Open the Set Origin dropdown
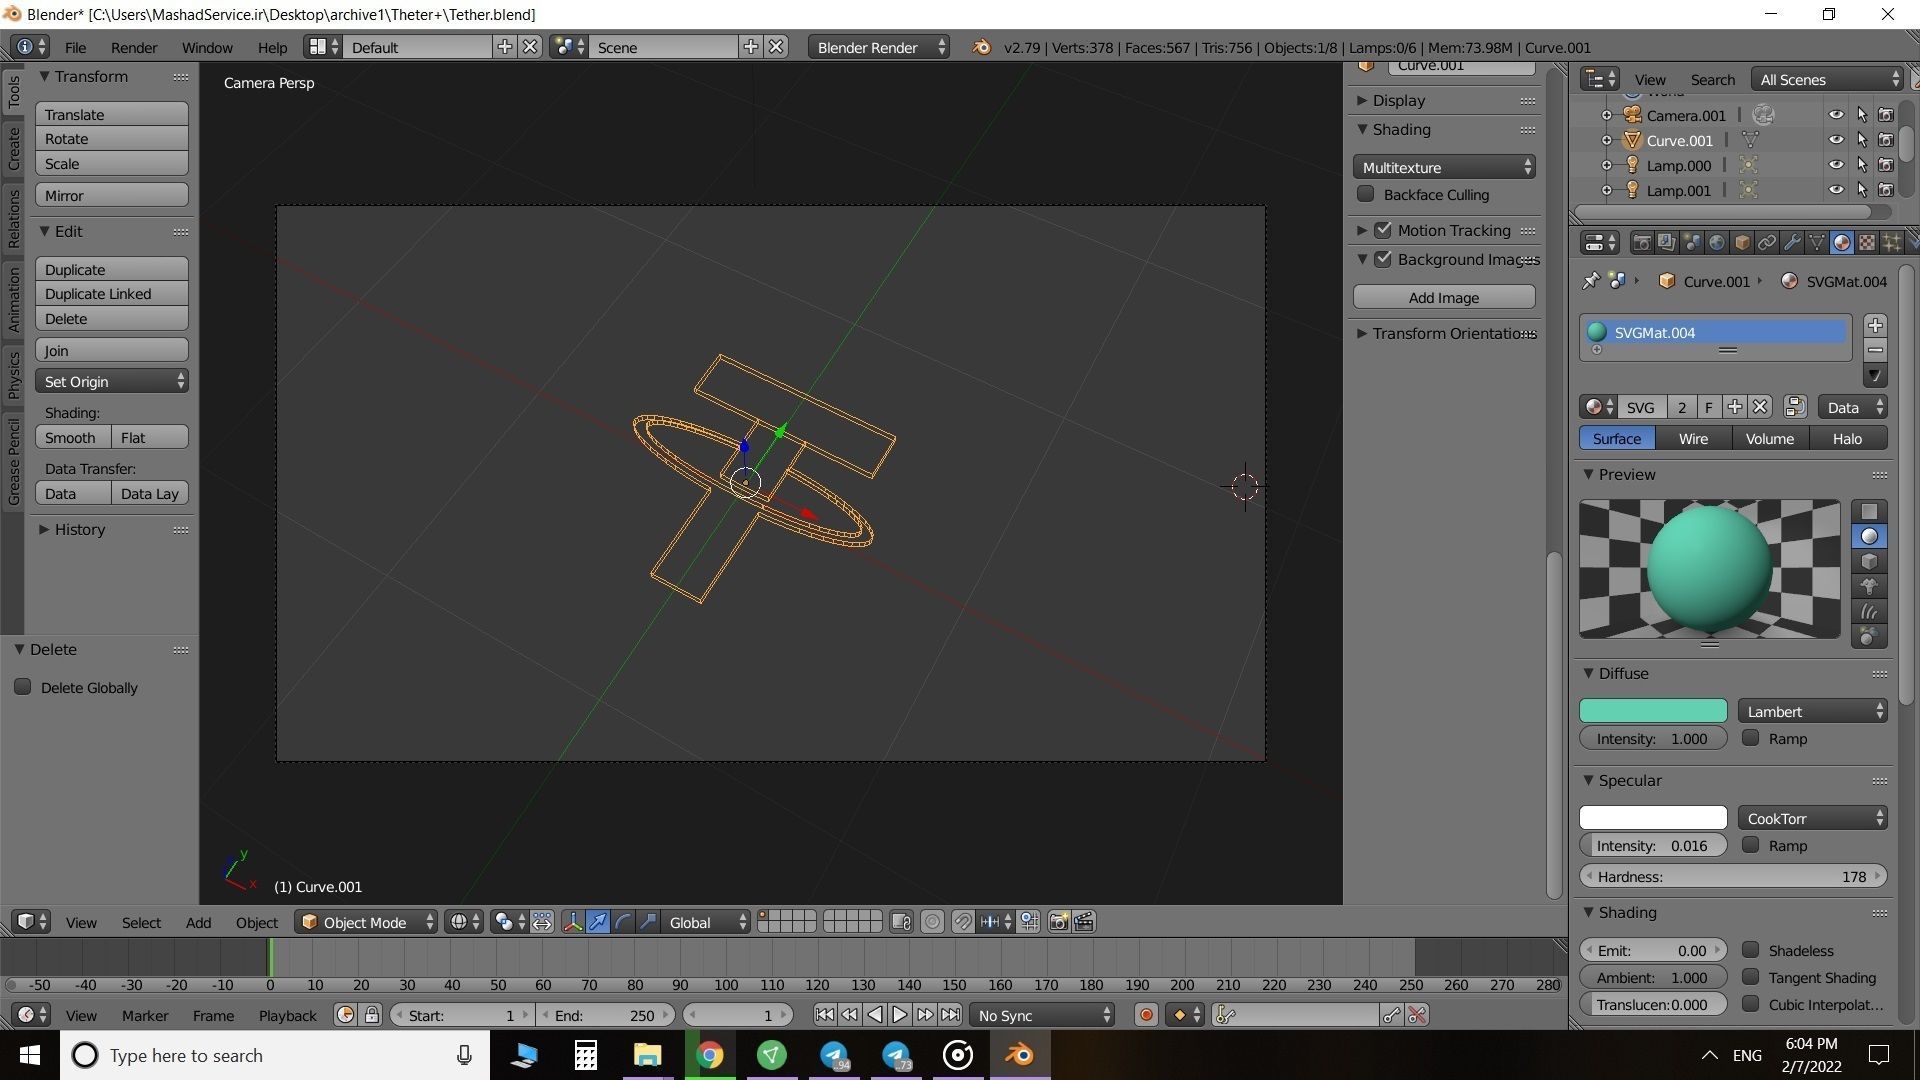This screenshot has width=1920, height=1080. (x=112, y=381)
